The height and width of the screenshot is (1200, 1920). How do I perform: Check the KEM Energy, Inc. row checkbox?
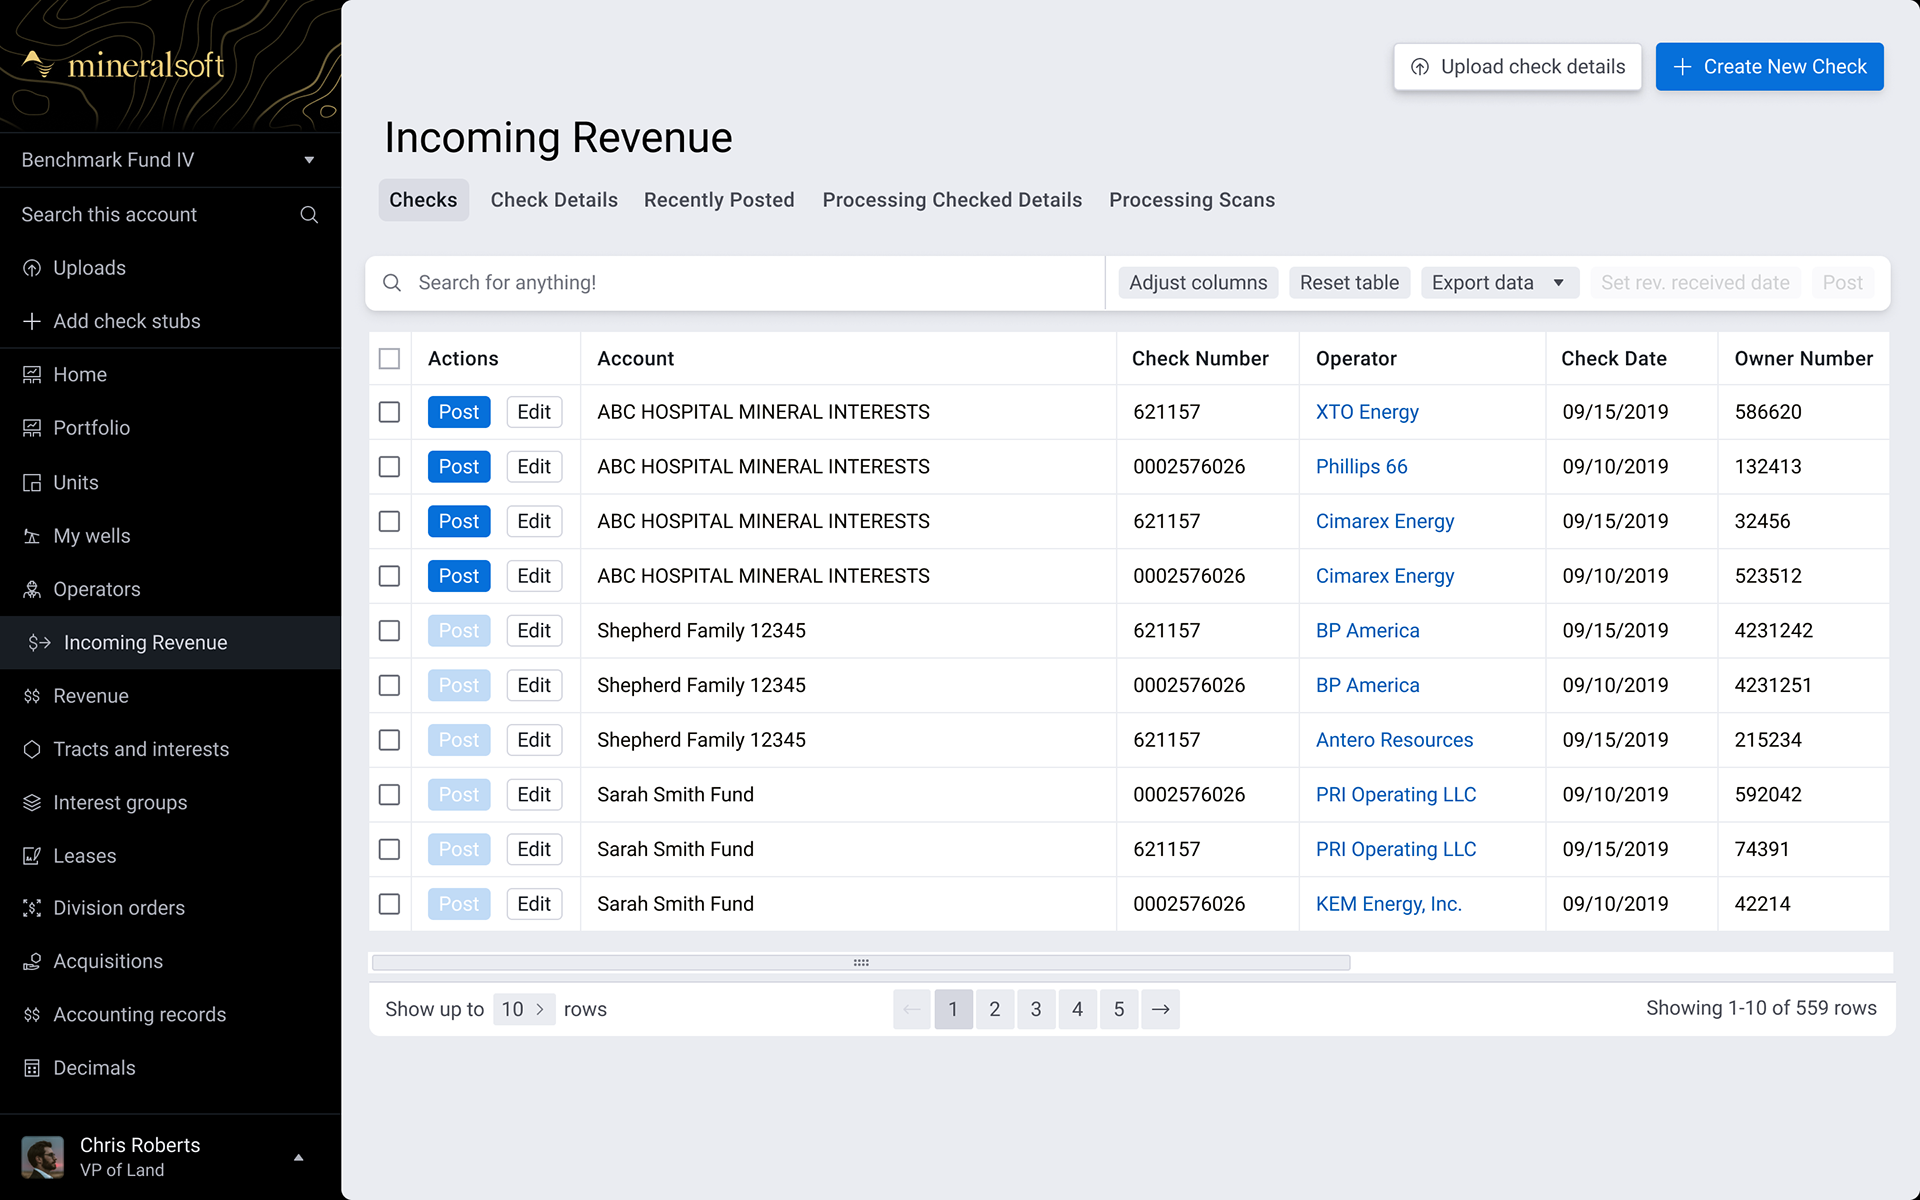390,904
